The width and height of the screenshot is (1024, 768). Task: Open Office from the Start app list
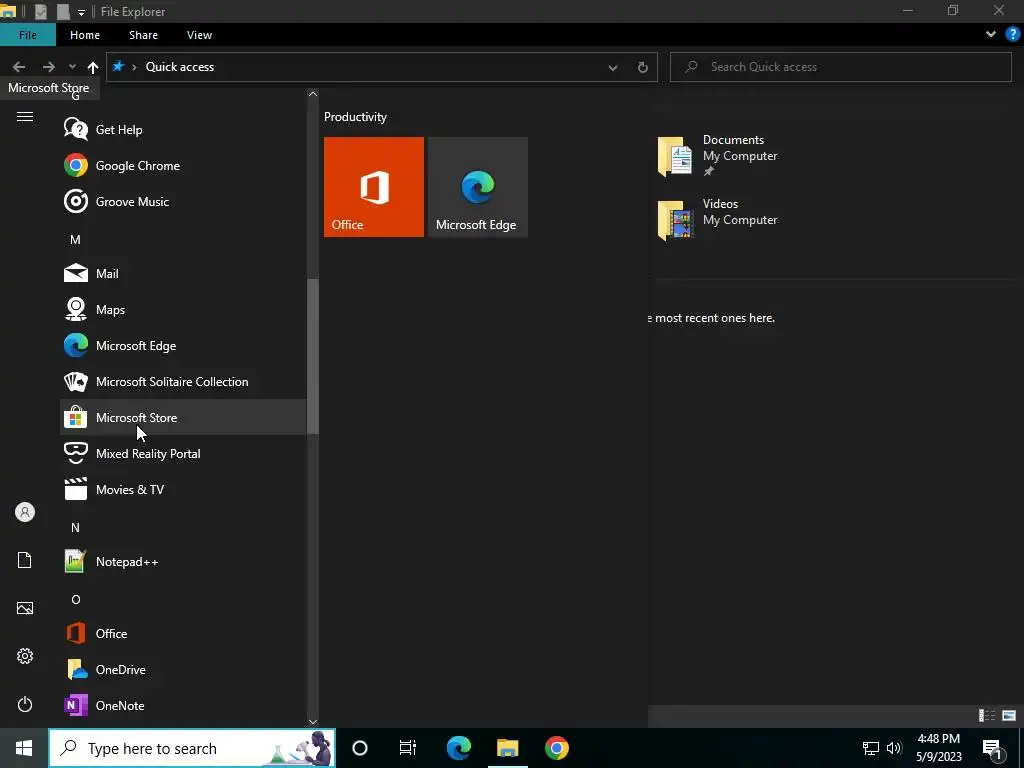click(183, 633)
